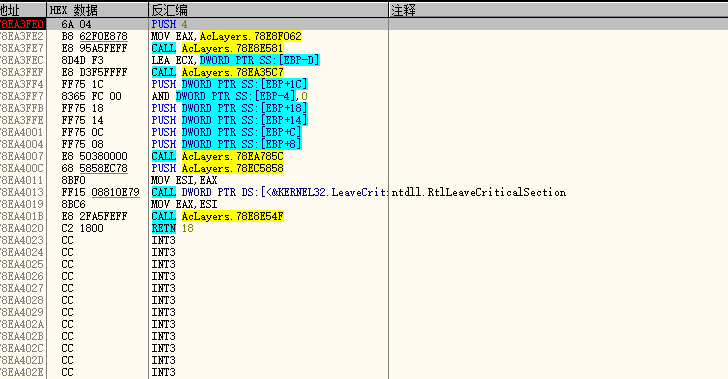Select the highlighted address 8EA3FE0
Image resolution: width=728 pixels, height=379 pixels.
point(22,24)
